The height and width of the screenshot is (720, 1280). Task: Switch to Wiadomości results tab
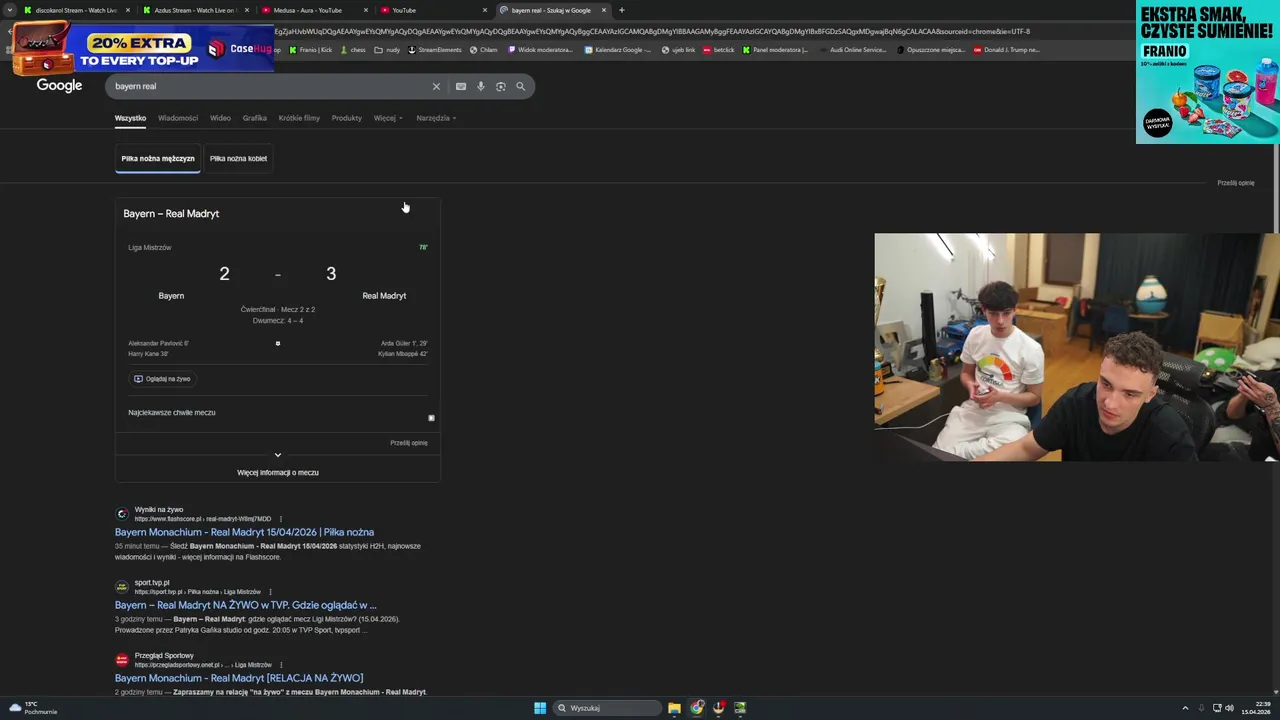coord(178,118)
